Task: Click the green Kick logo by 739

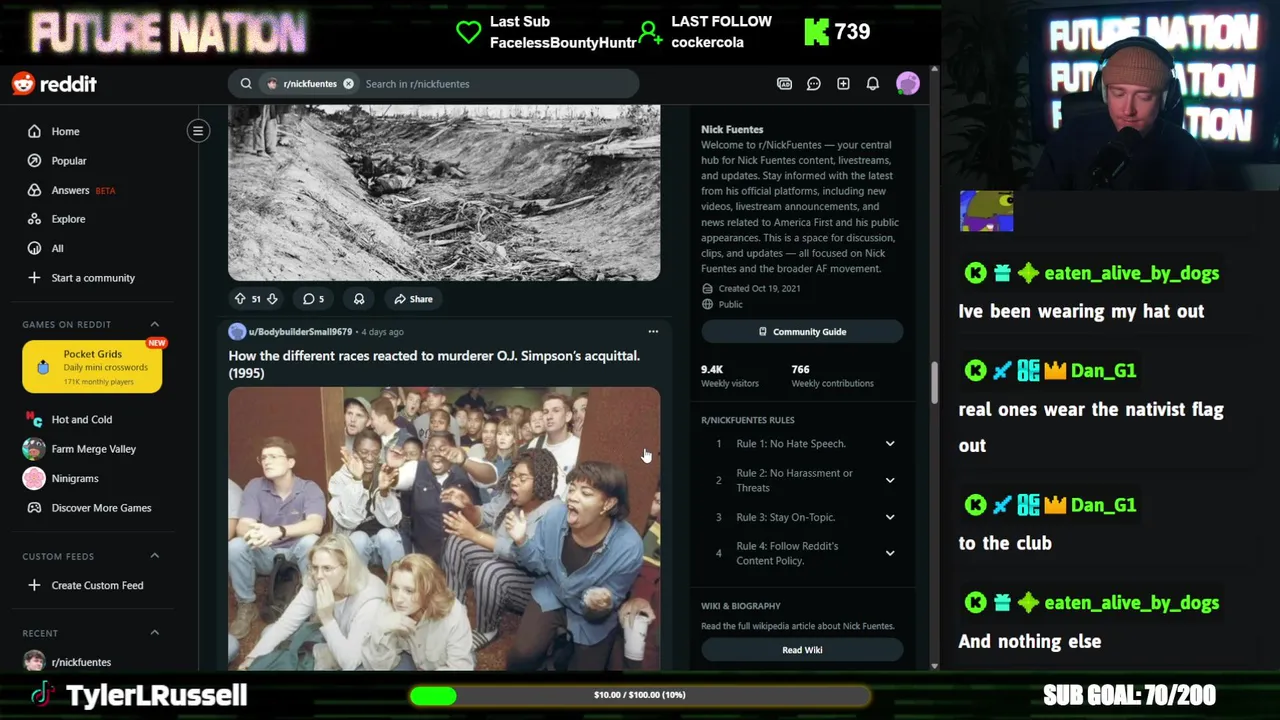Action: click(x=816, y=32)
